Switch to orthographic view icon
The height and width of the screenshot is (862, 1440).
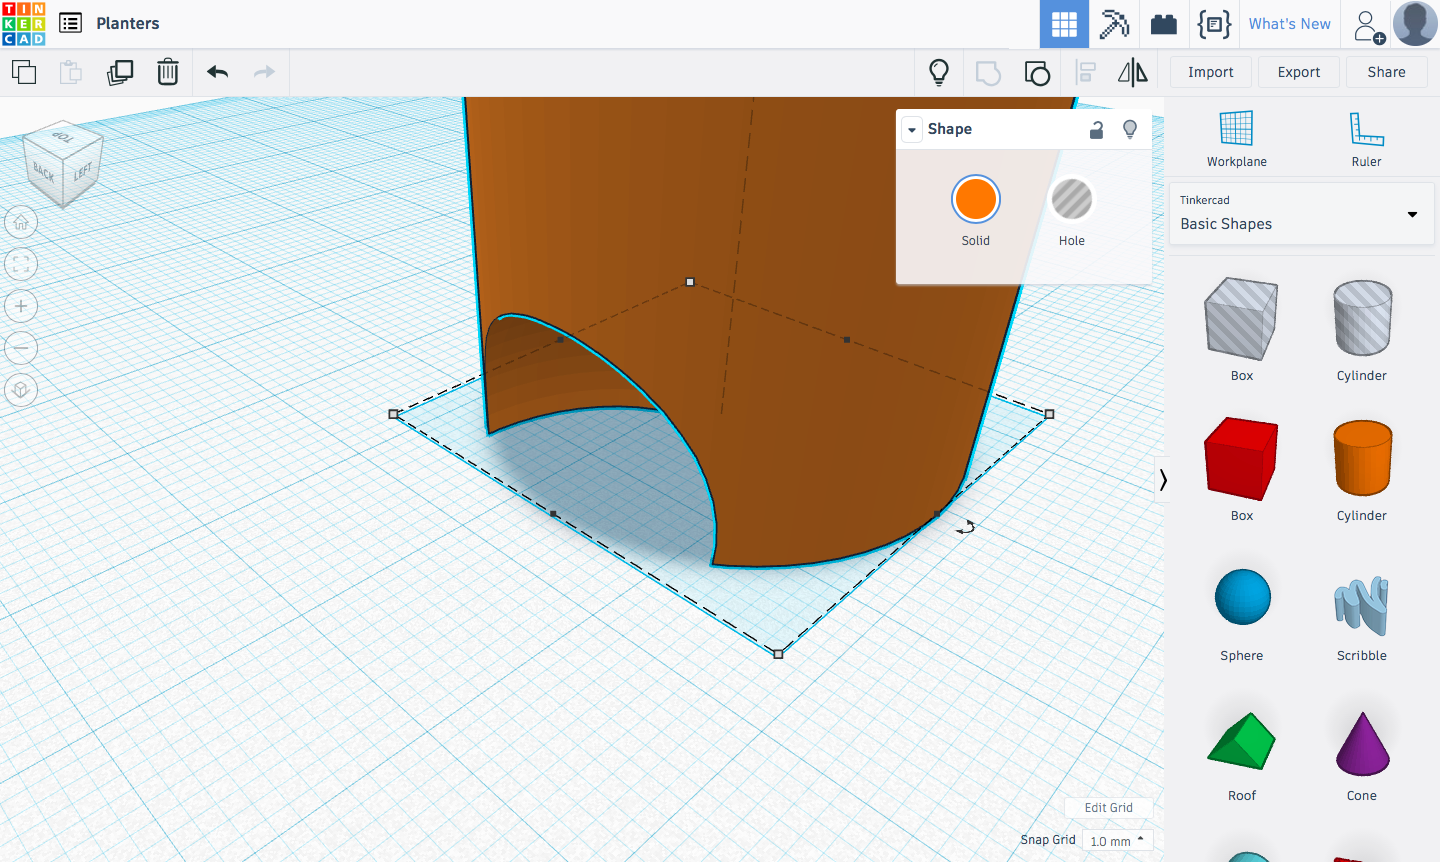coord(21,390)
